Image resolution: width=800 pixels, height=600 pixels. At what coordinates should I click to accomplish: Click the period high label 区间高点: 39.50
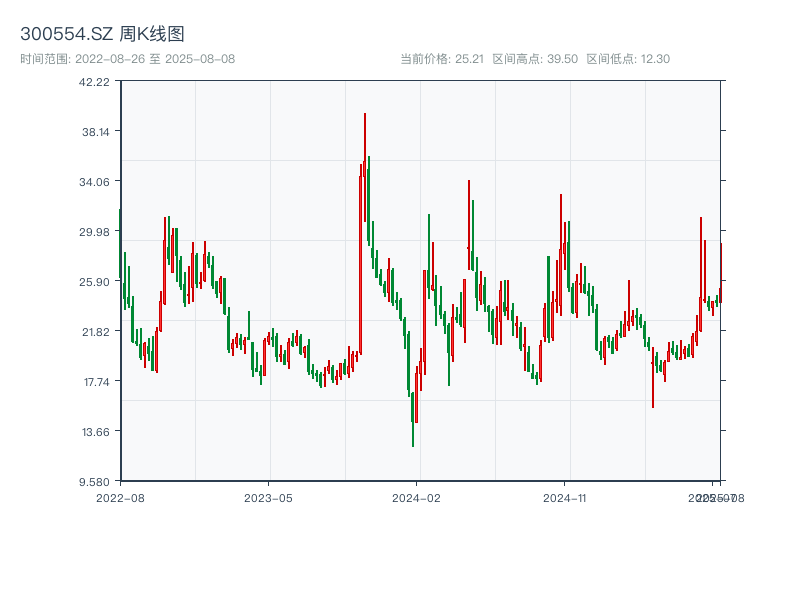coord(535,59)
